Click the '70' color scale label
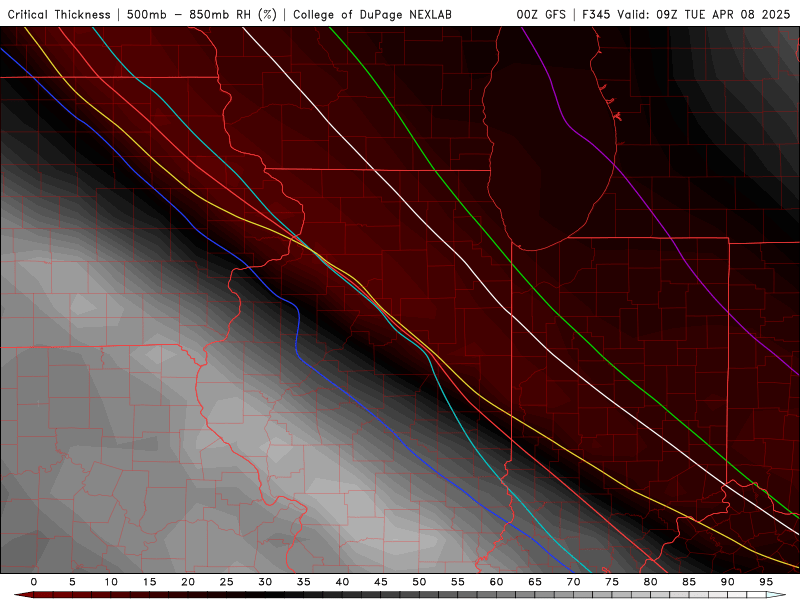 [573, 582]
